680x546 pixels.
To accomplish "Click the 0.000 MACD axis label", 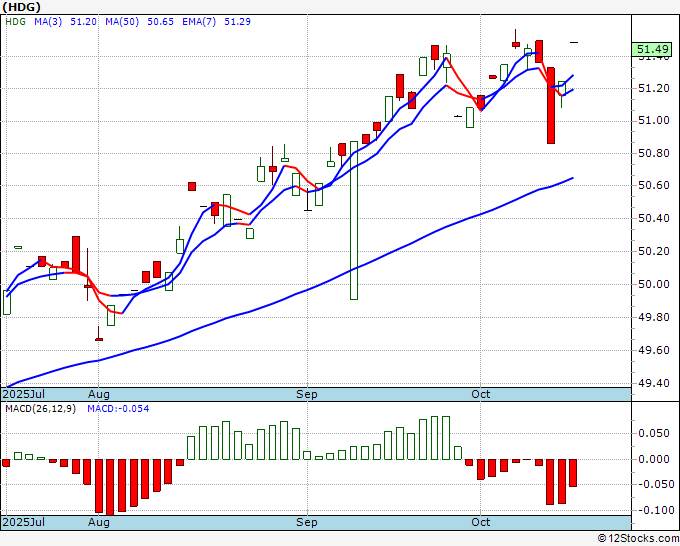I will 654,460.
